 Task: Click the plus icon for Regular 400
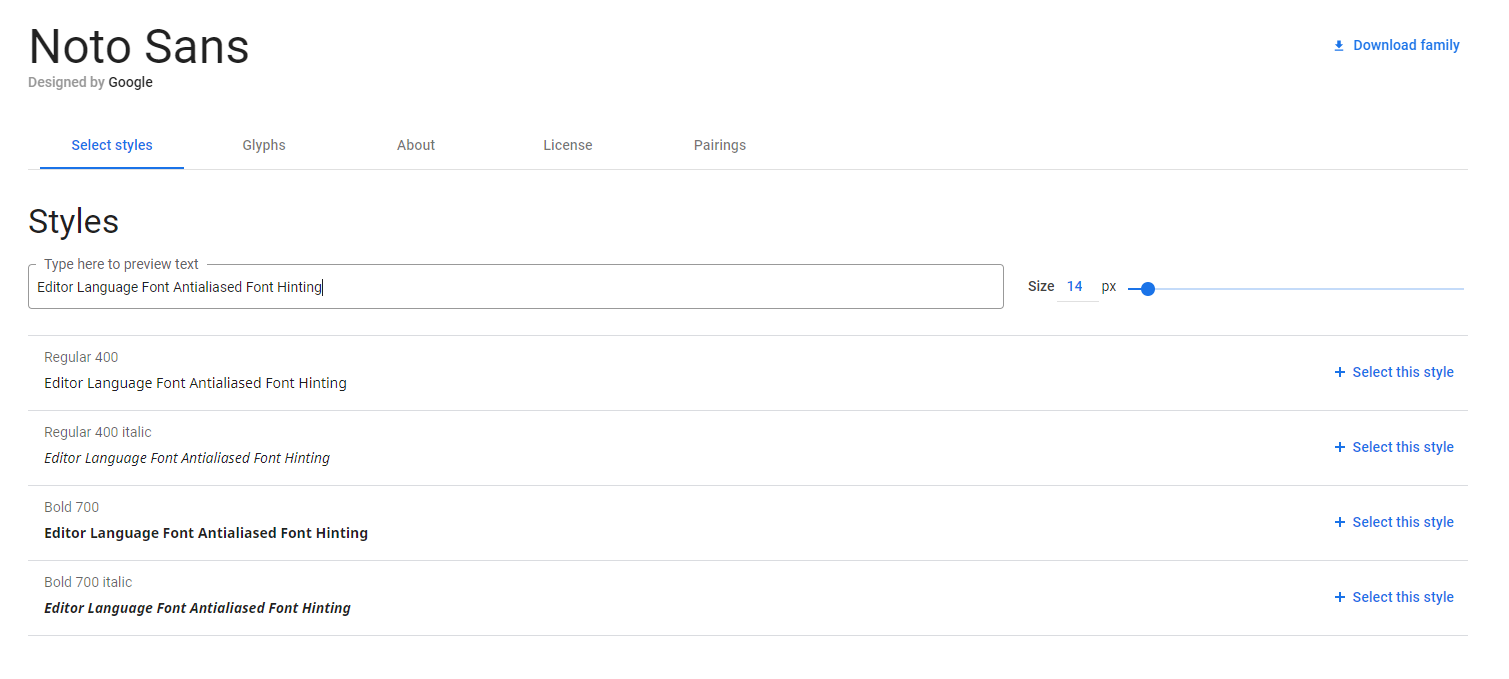pos(1340,372)
